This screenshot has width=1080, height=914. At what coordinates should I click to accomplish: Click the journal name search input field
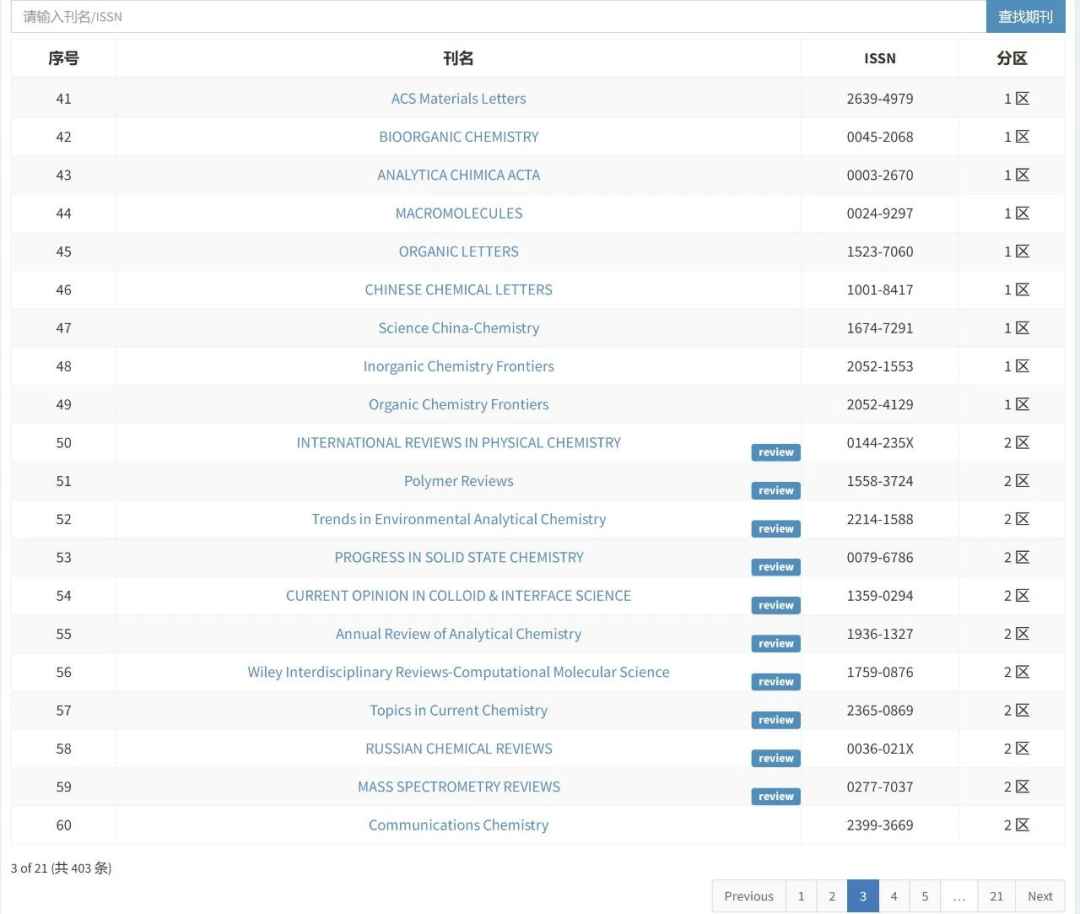coord(498,17)
